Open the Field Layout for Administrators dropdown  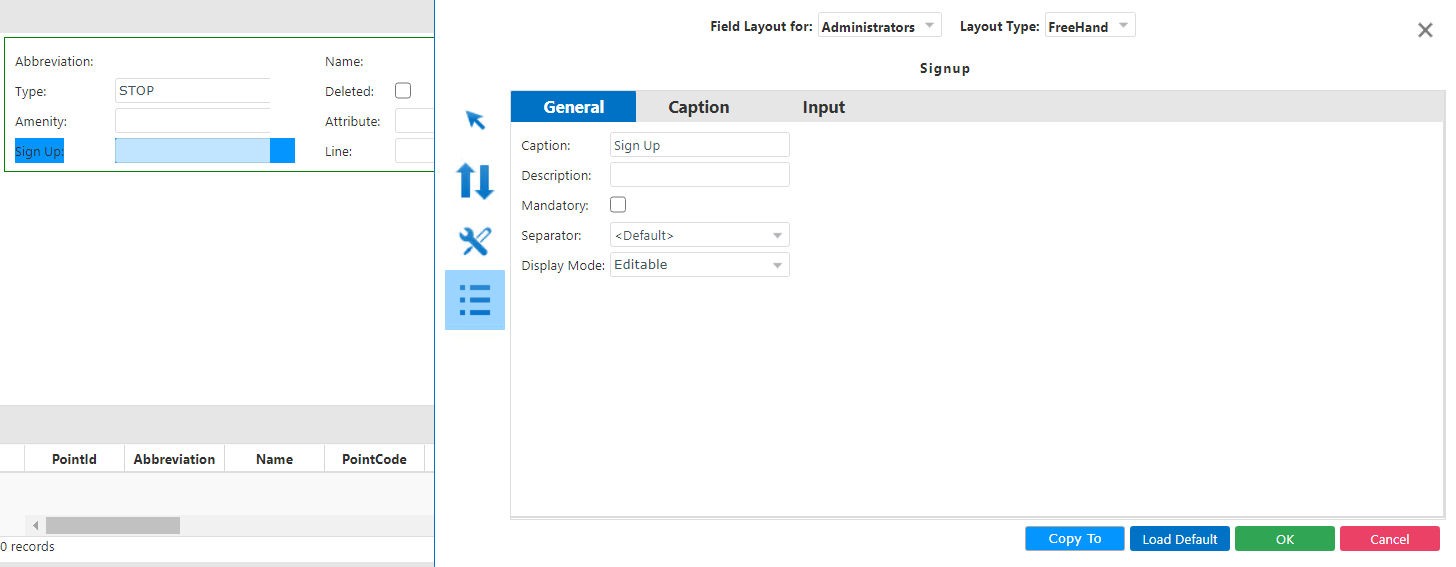coord(879,26)
